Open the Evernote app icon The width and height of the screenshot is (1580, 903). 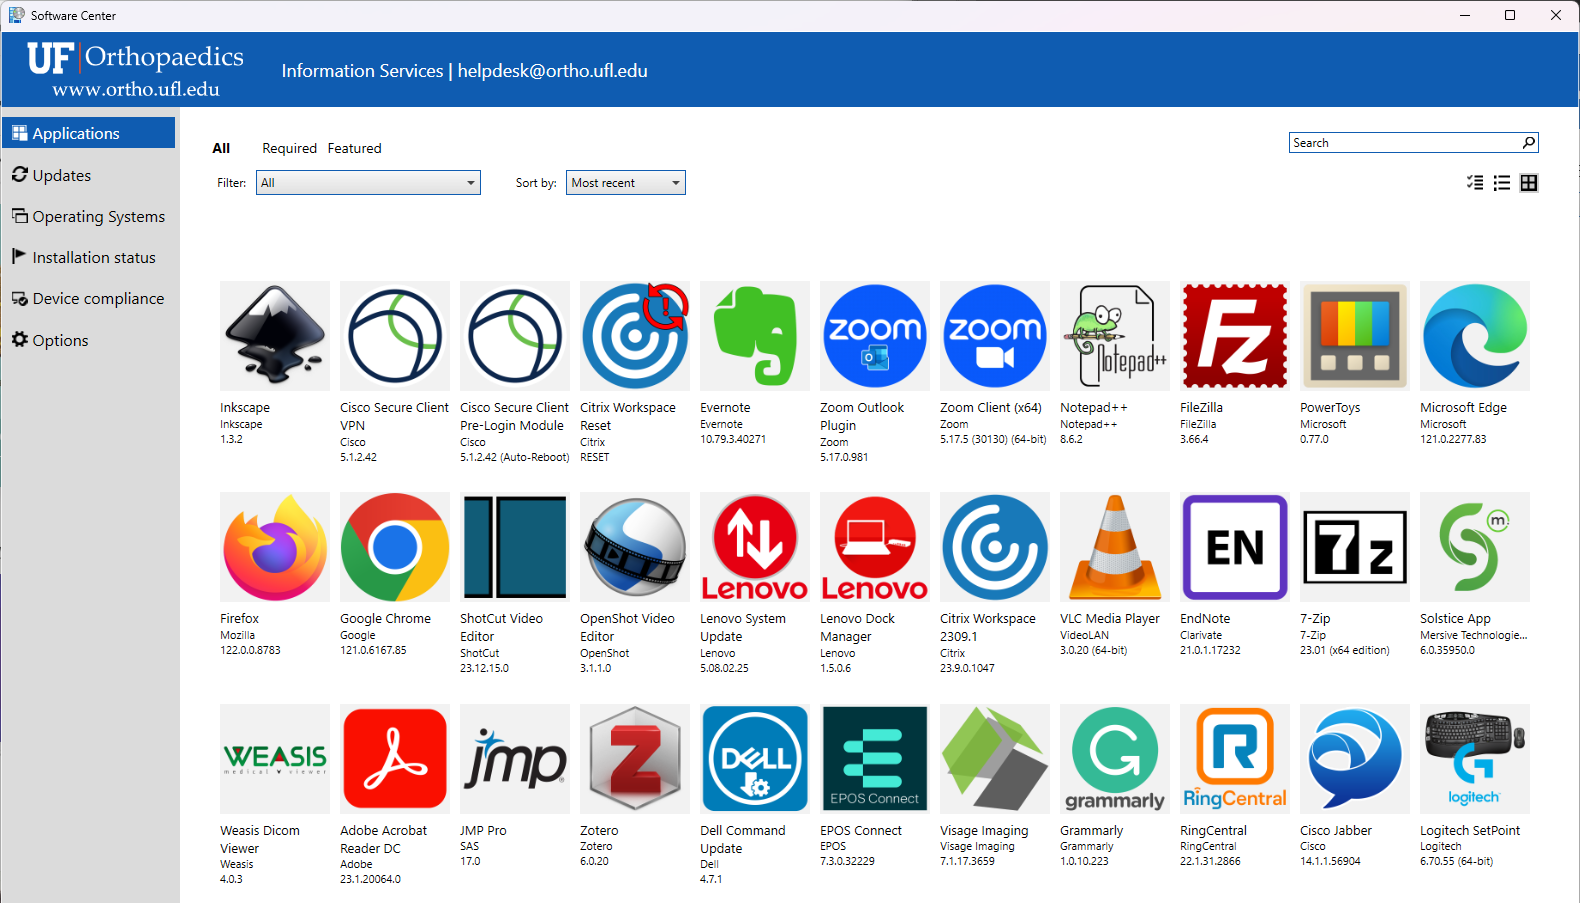pos(755,336)
